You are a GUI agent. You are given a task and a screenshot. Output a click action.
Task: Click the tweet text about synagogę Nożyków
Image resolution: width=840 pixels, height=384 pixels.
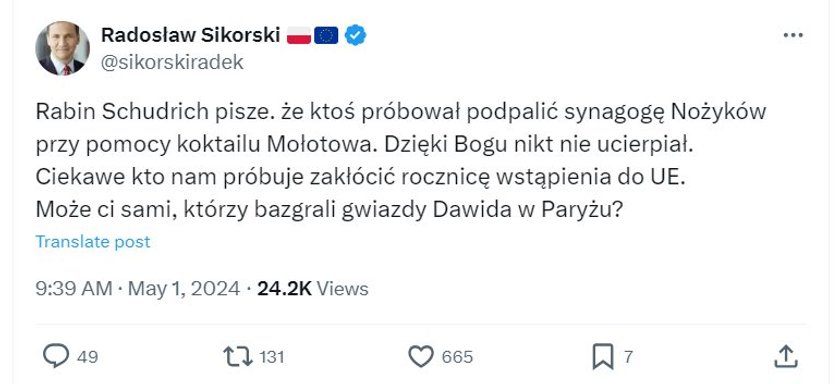pos(401,161)
